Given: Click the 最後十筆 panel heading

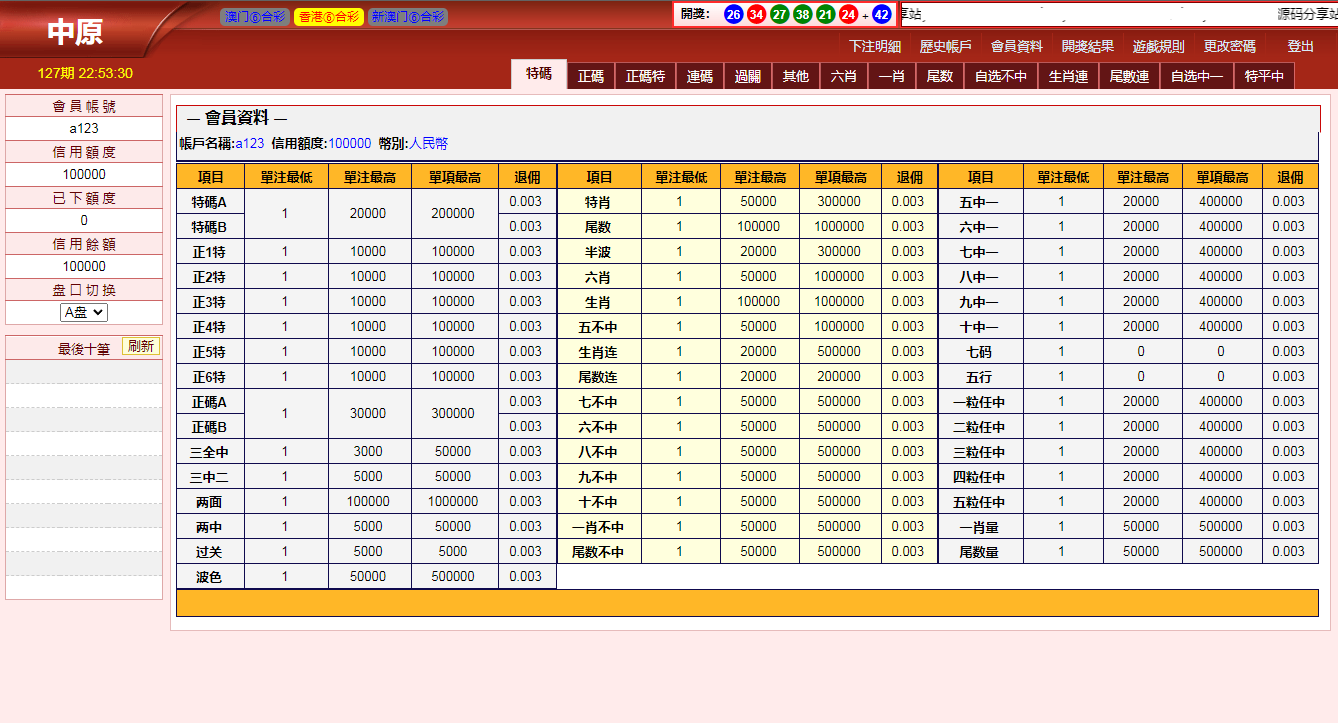Looking at the screenshot, I should [84, 349].
